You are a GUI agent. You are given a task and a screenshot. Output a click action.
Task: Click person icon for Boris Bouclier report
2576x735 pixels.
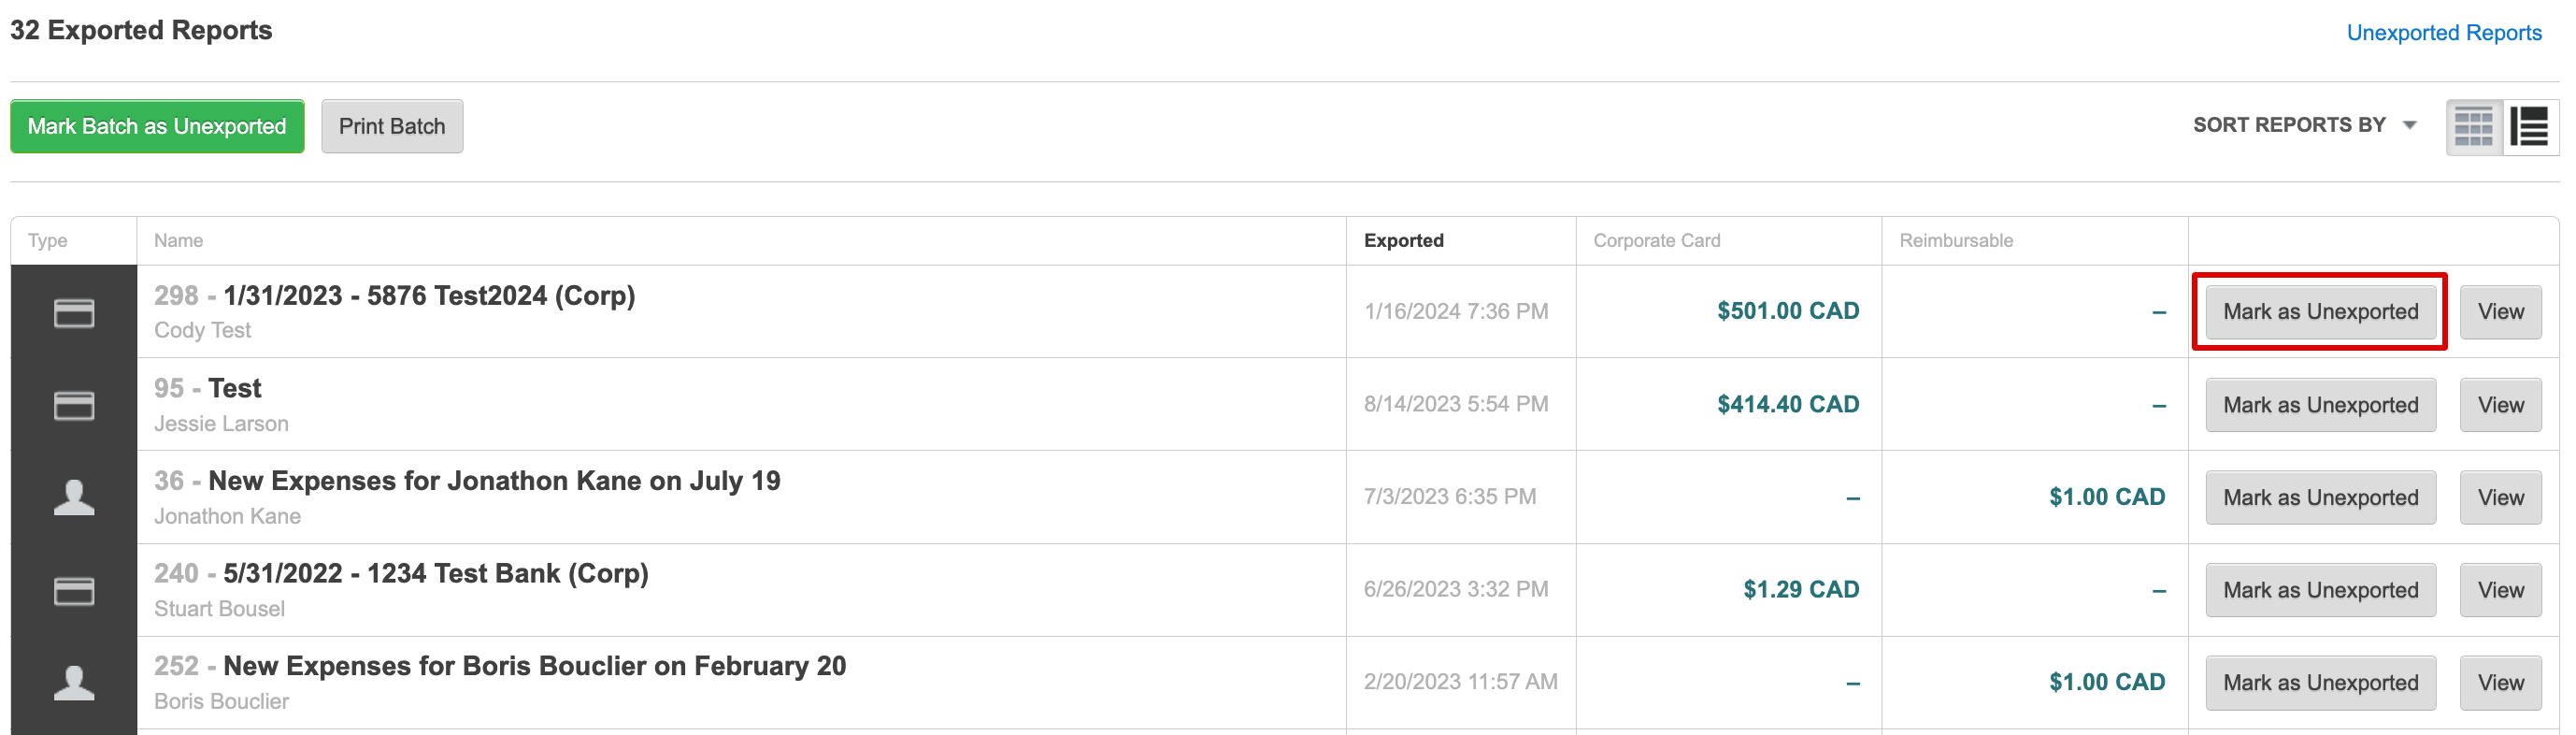(74, 683)
